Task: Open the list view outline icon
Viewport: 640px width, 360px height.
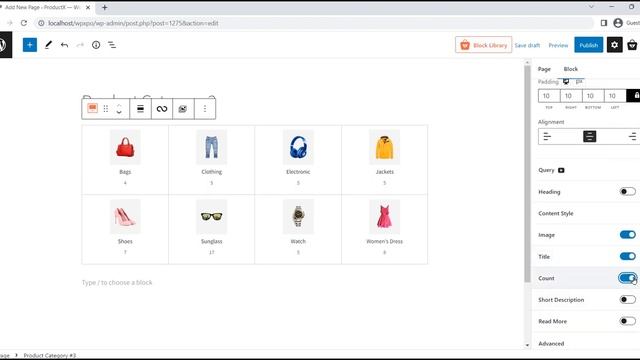Action: point(112,45)
